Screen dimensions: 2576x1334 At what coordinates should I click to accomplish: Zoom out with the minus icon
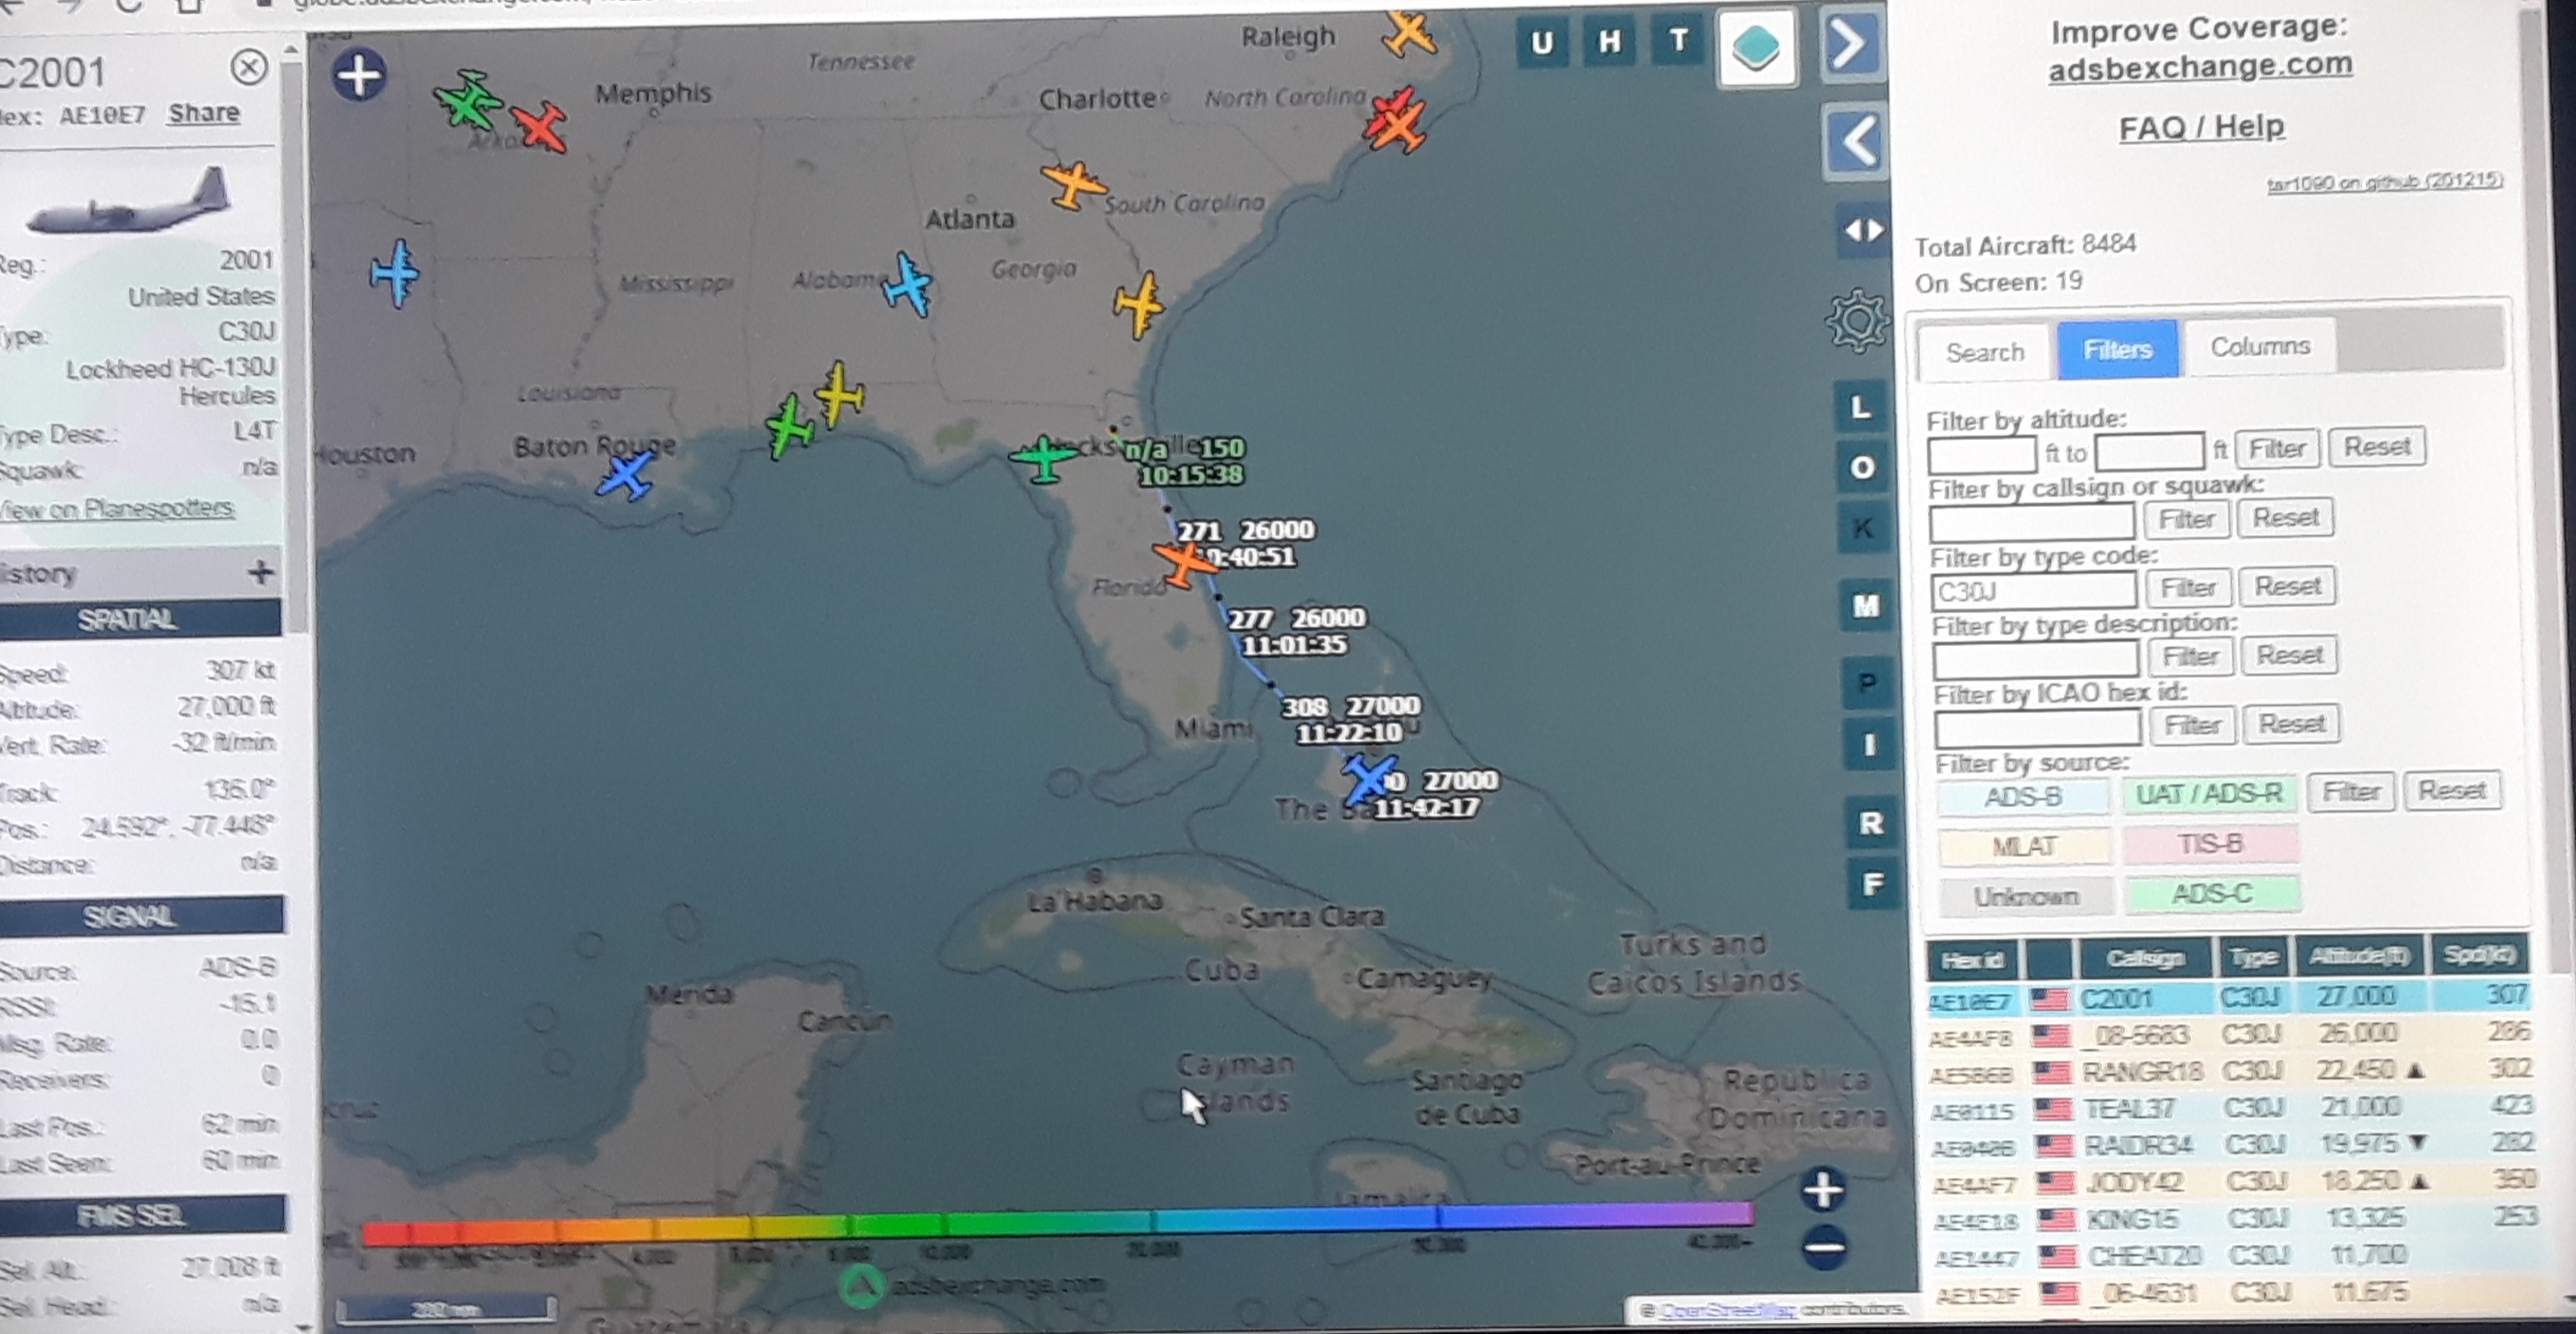click(x=1825, y=1247)
